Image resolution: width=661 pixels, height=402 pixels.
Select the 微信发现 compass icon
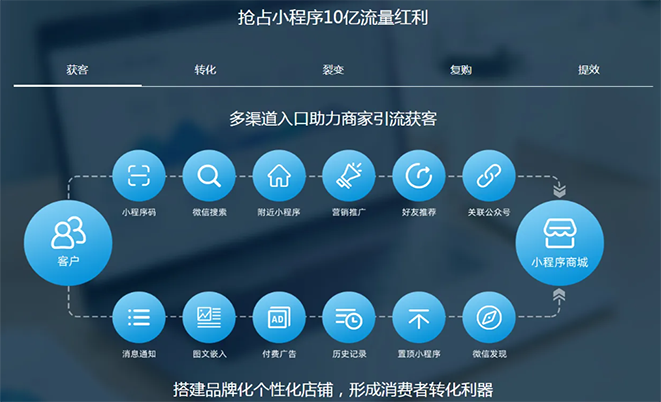489,319
